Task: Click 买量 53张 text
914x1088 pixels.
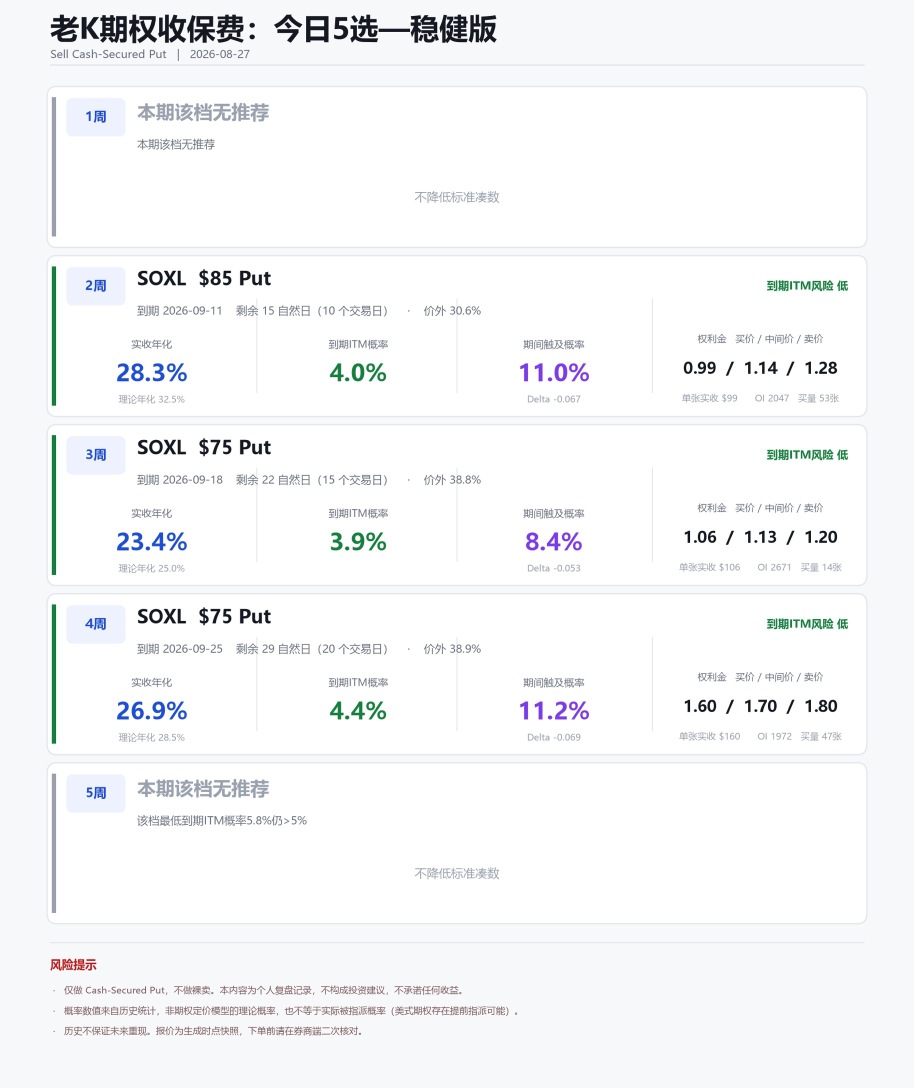Action: click(818, 398)
